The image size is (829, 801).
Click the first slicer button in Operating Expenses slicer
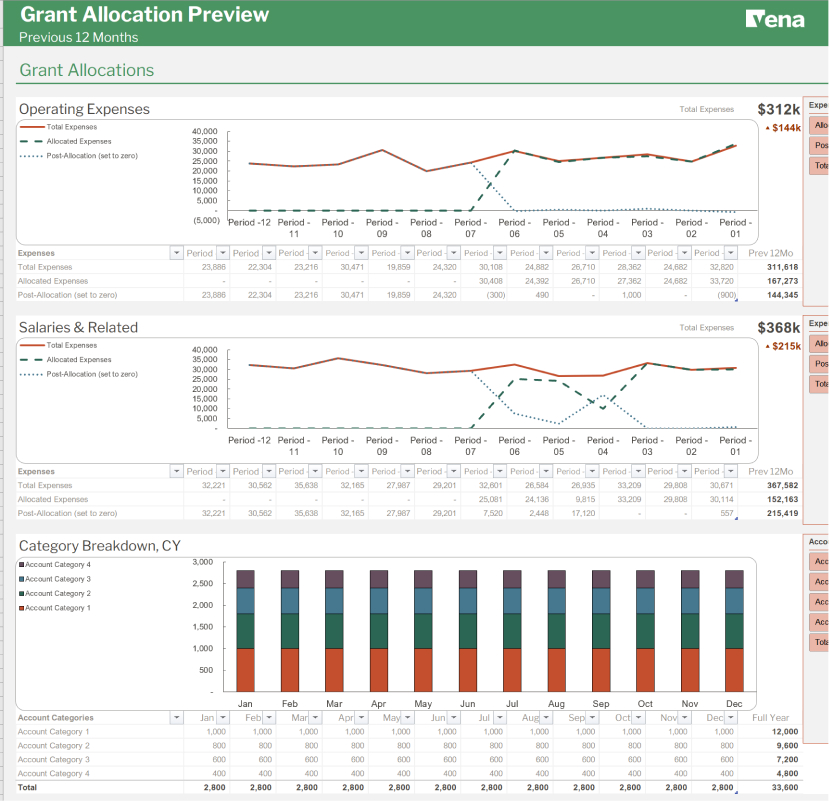[819, 125]
